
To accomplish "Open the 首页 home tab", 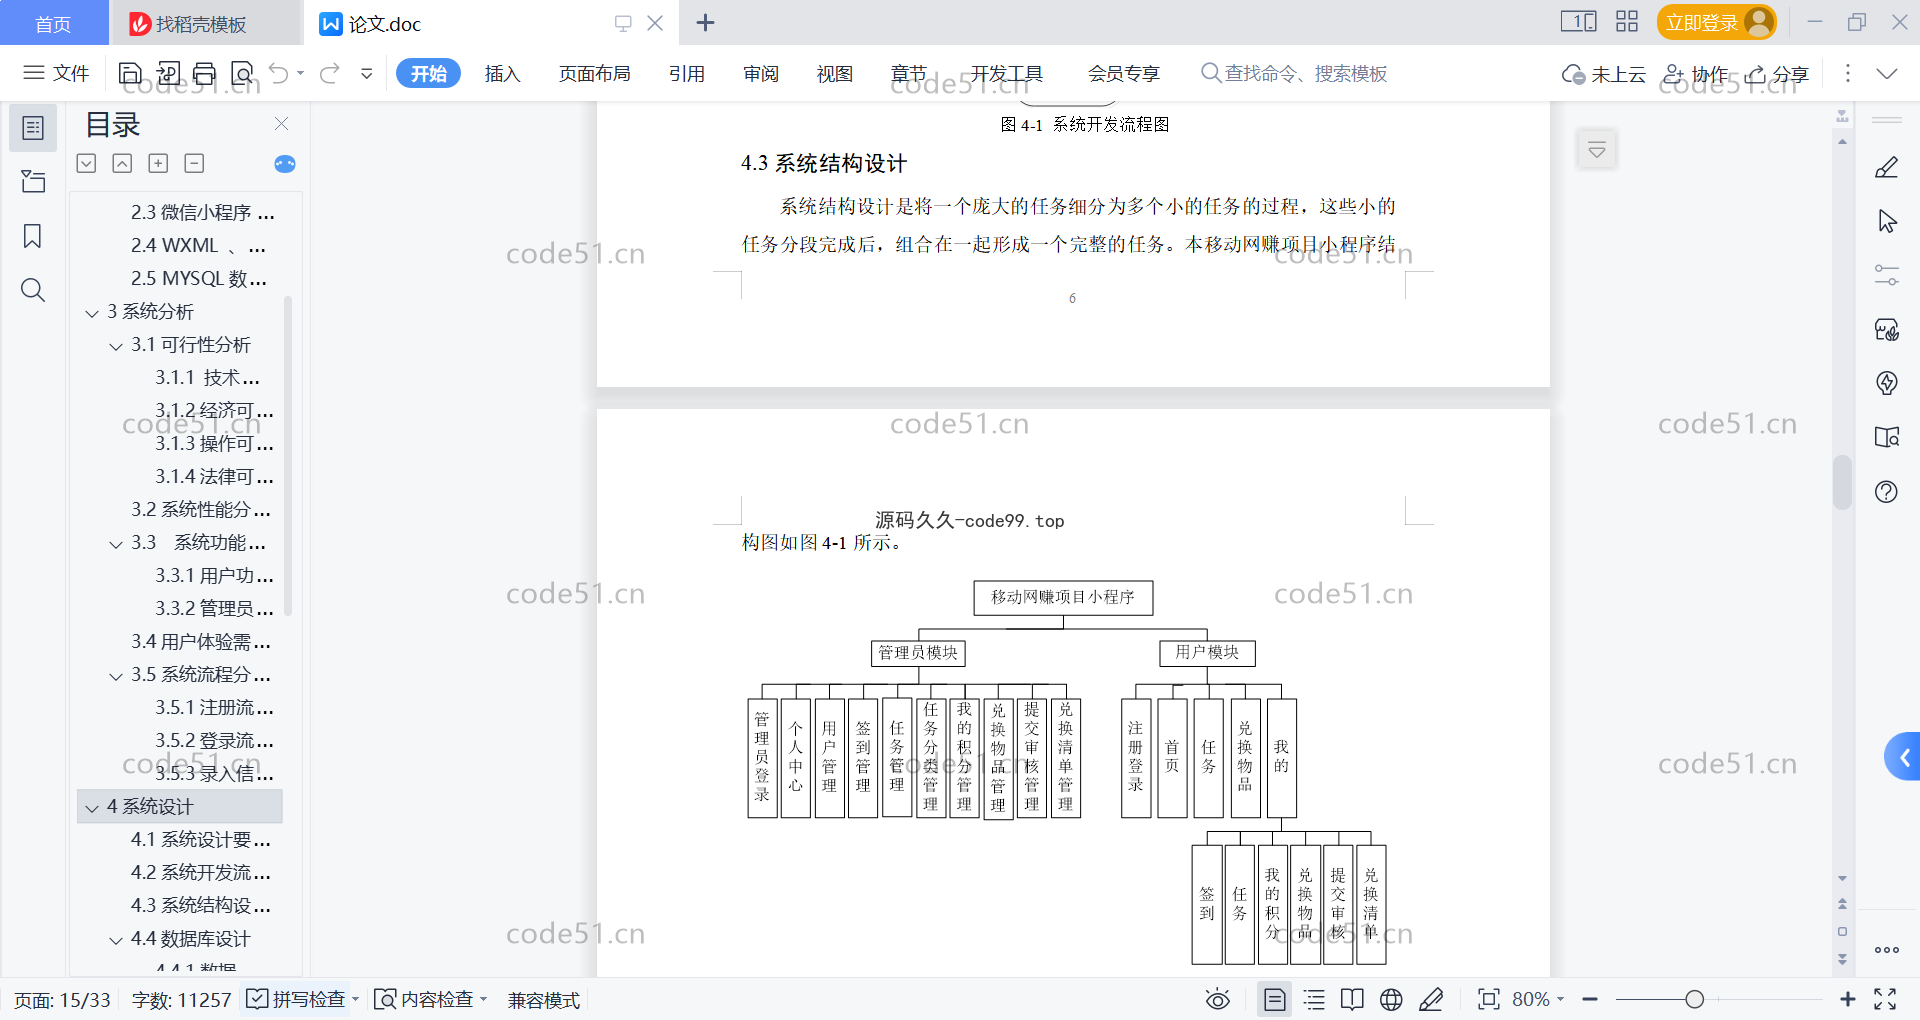I will coord(53,24).
